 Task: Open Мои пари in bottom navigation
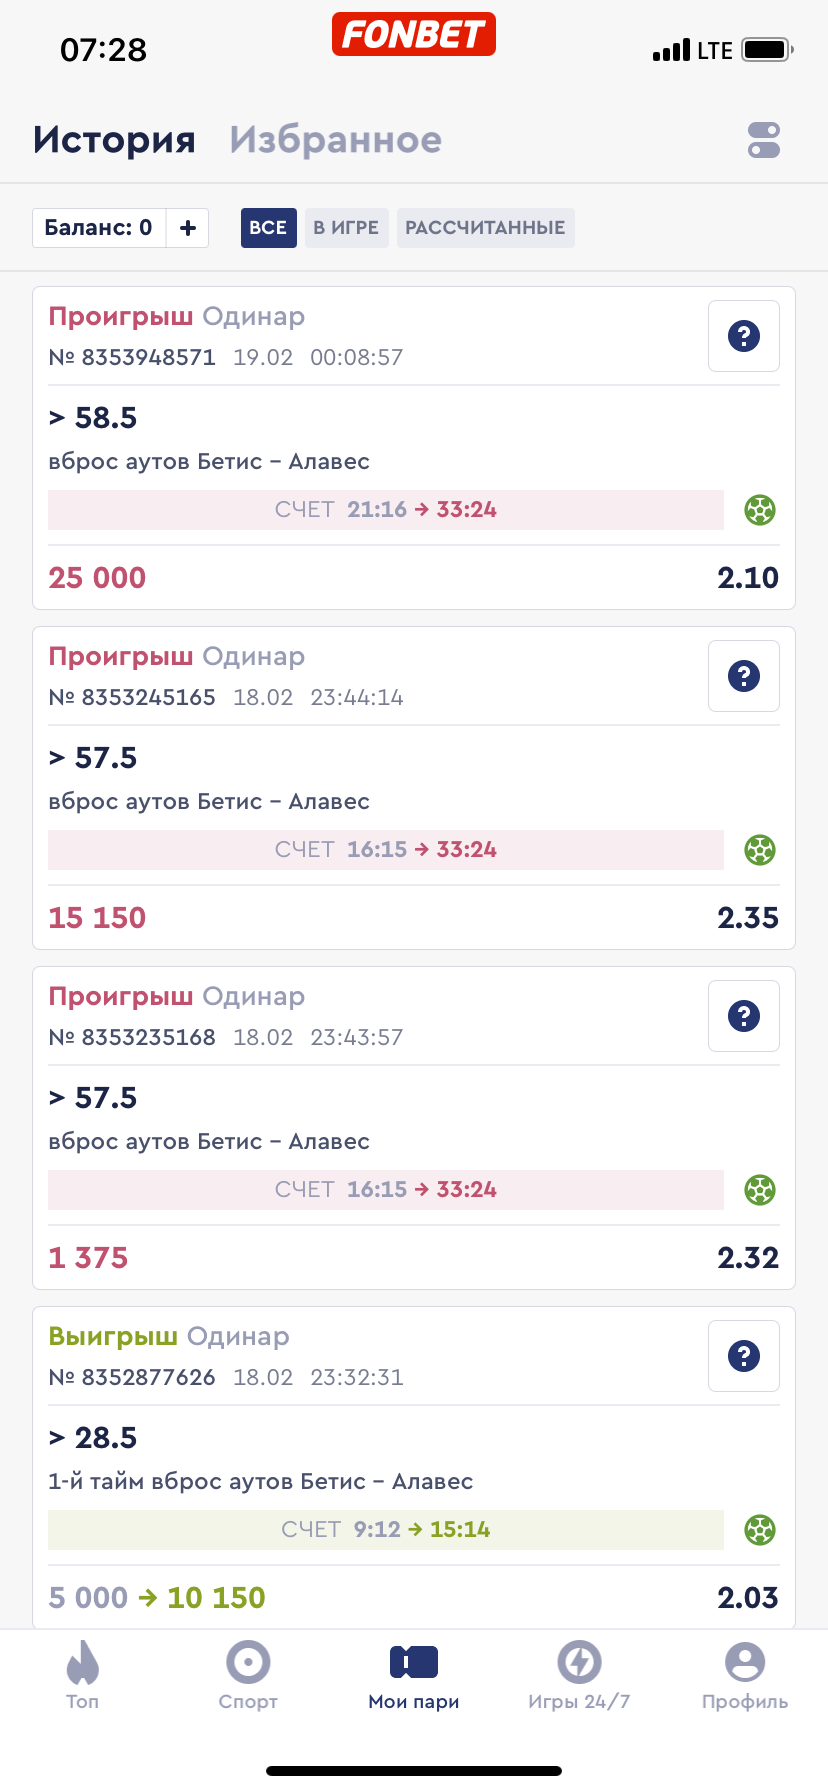(x=414, y=1676)
